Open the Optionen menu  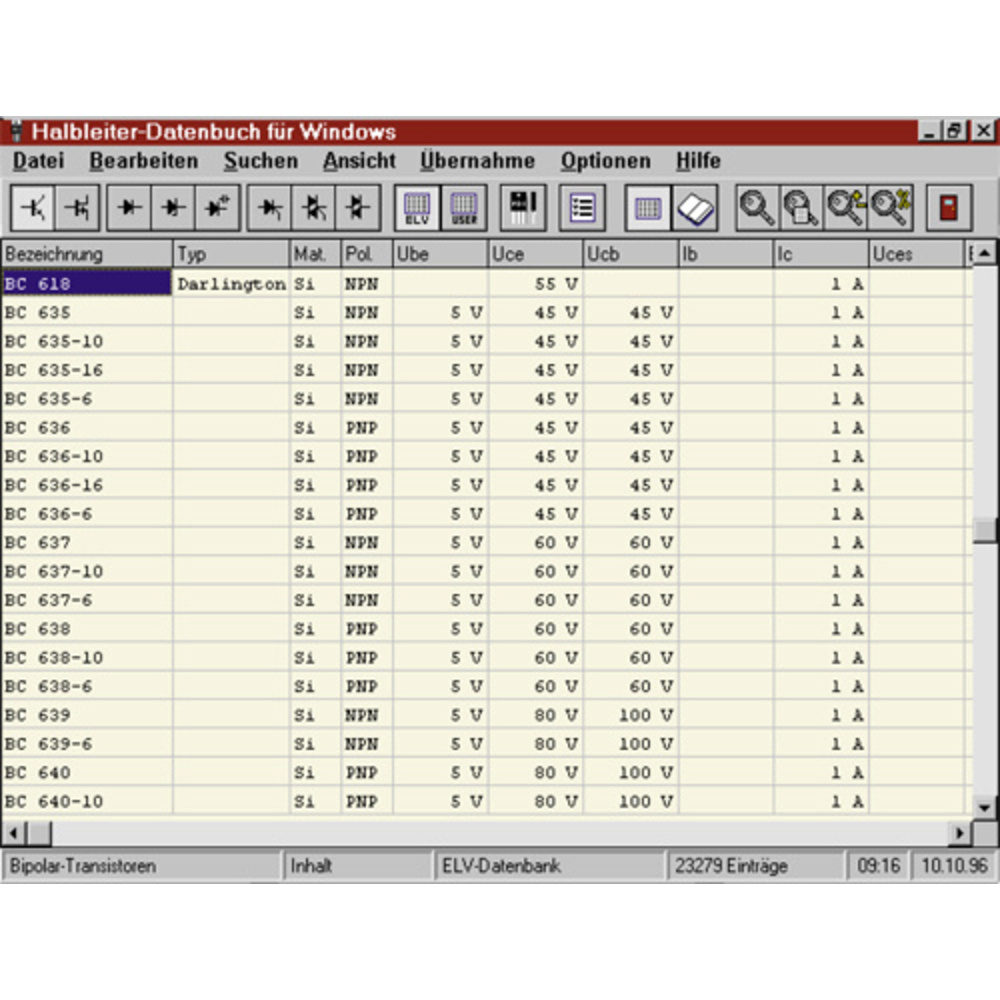coord(605,161)
